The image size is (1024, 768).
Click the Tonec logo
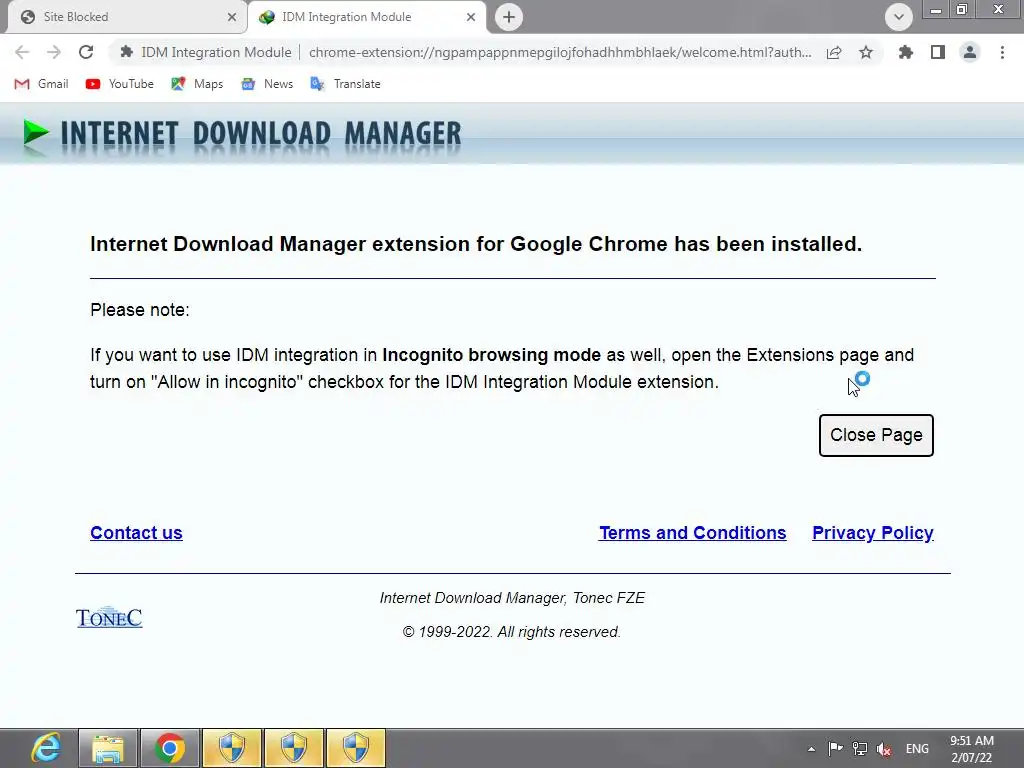[x=109, y=617]
